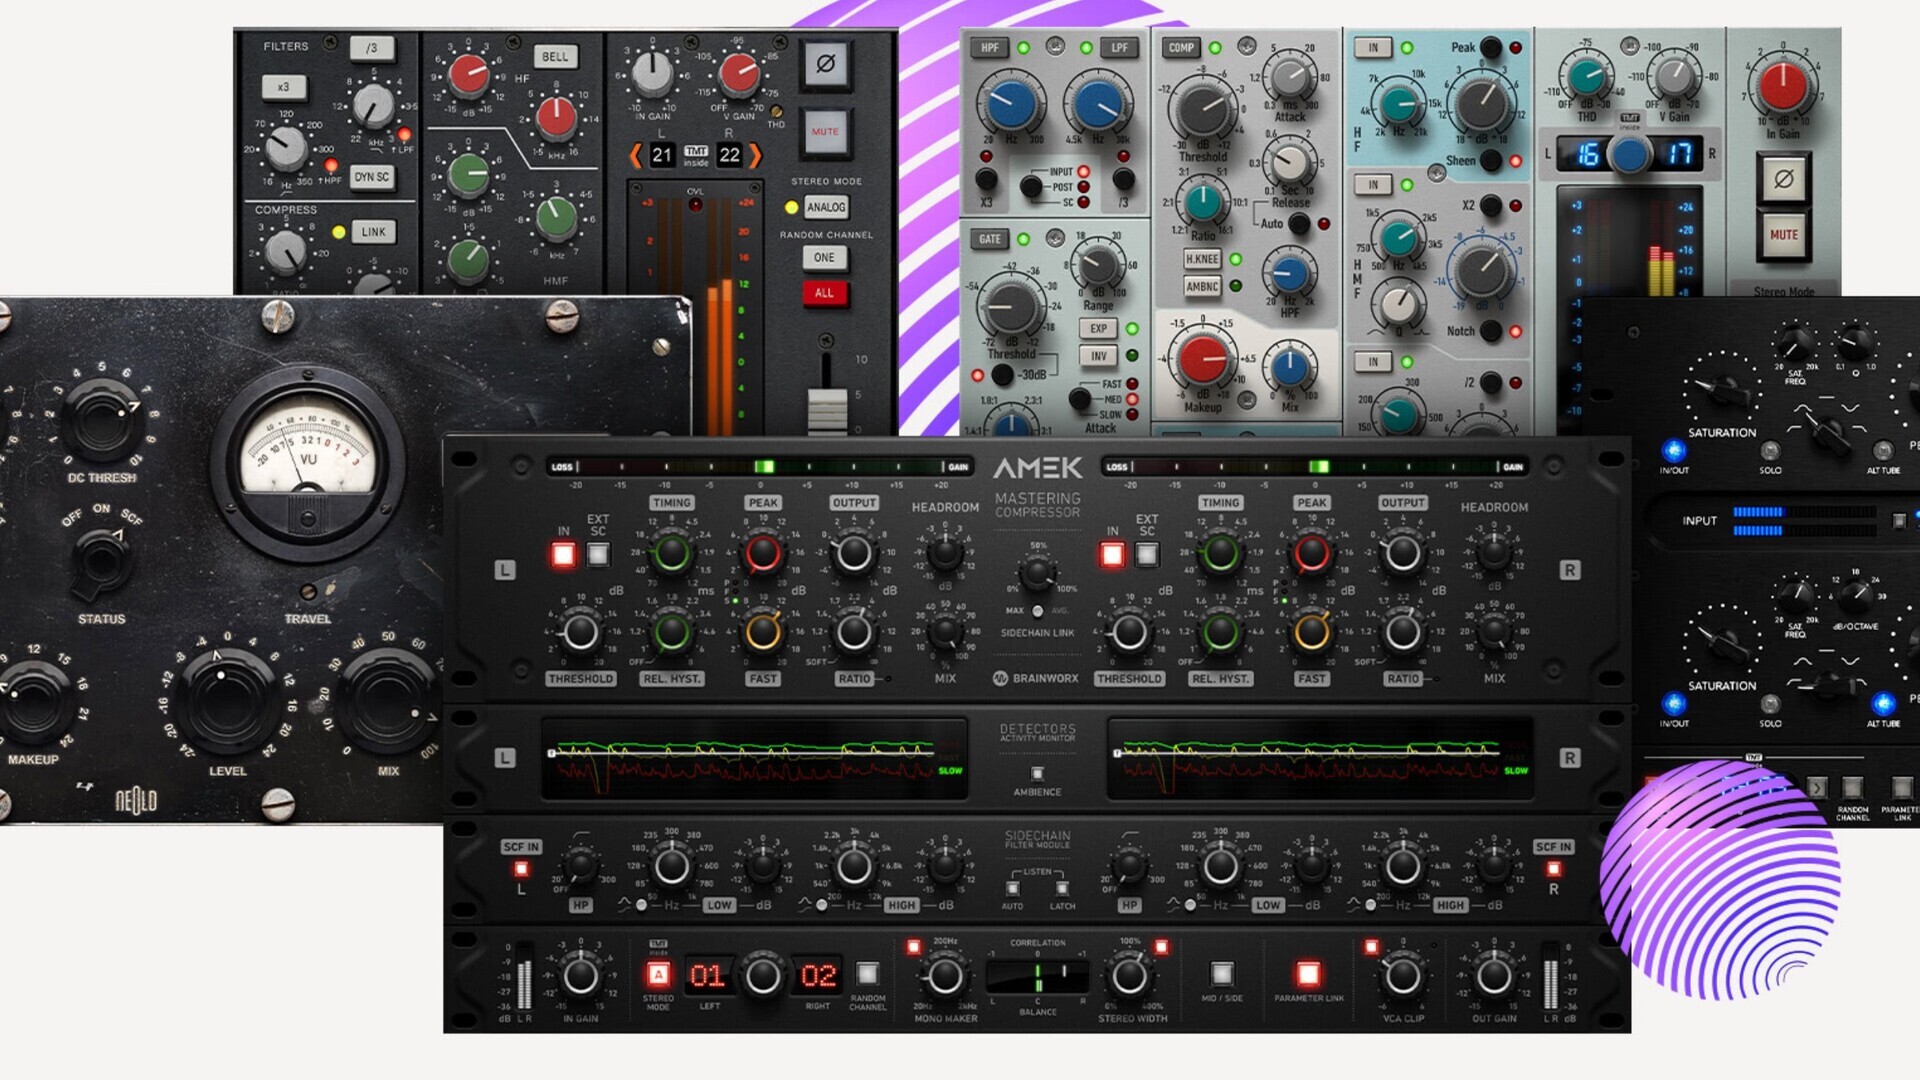Viewport: 1920px width, 1080px height.
Task: Click the red enable button above VCA CLIP knob
Action: click(x=1371, y=946)
